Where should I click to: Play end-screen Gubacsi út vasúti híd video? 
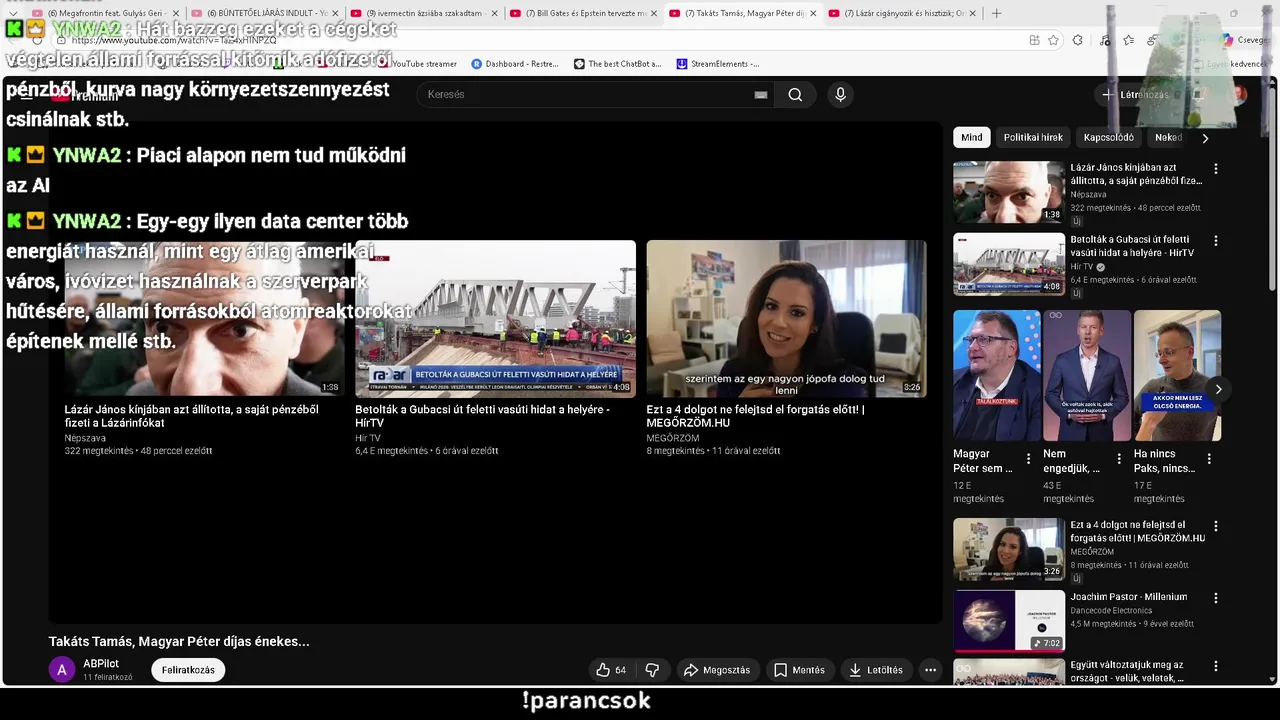point(495,318)
